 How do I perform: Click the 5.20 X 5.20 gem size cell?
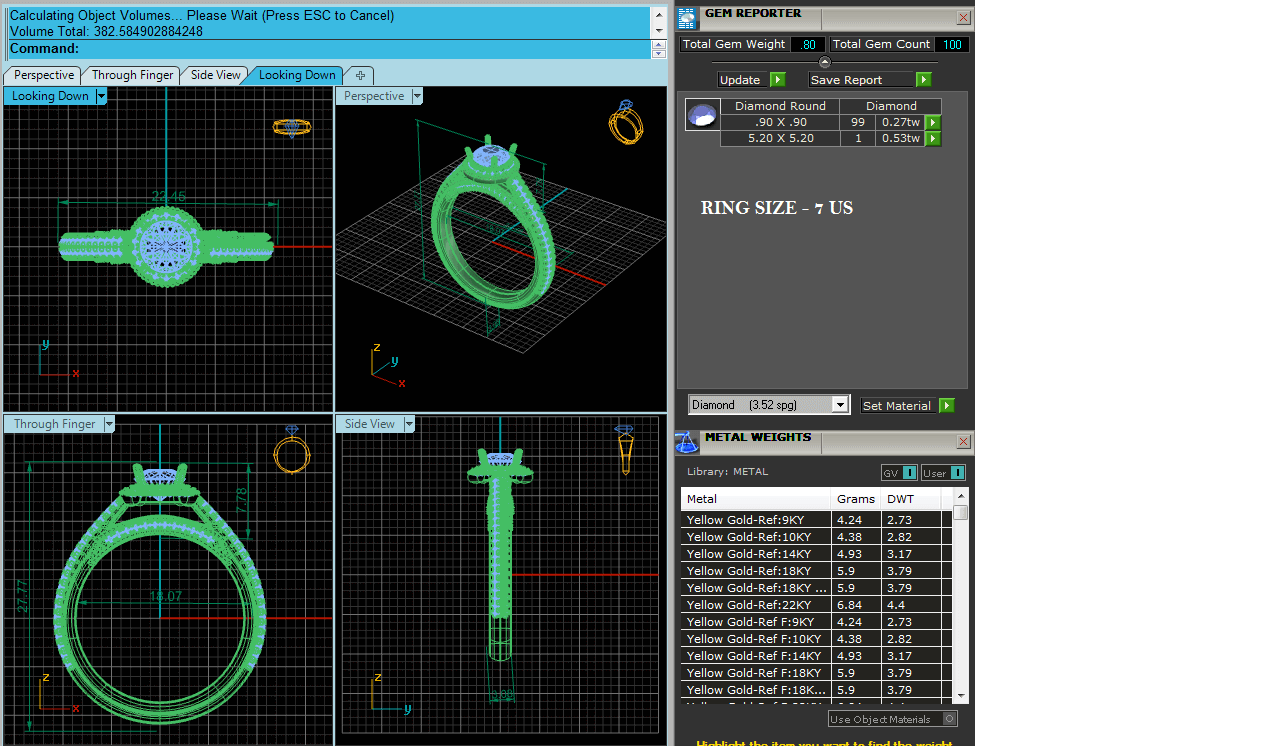click(x=779, y=139)
